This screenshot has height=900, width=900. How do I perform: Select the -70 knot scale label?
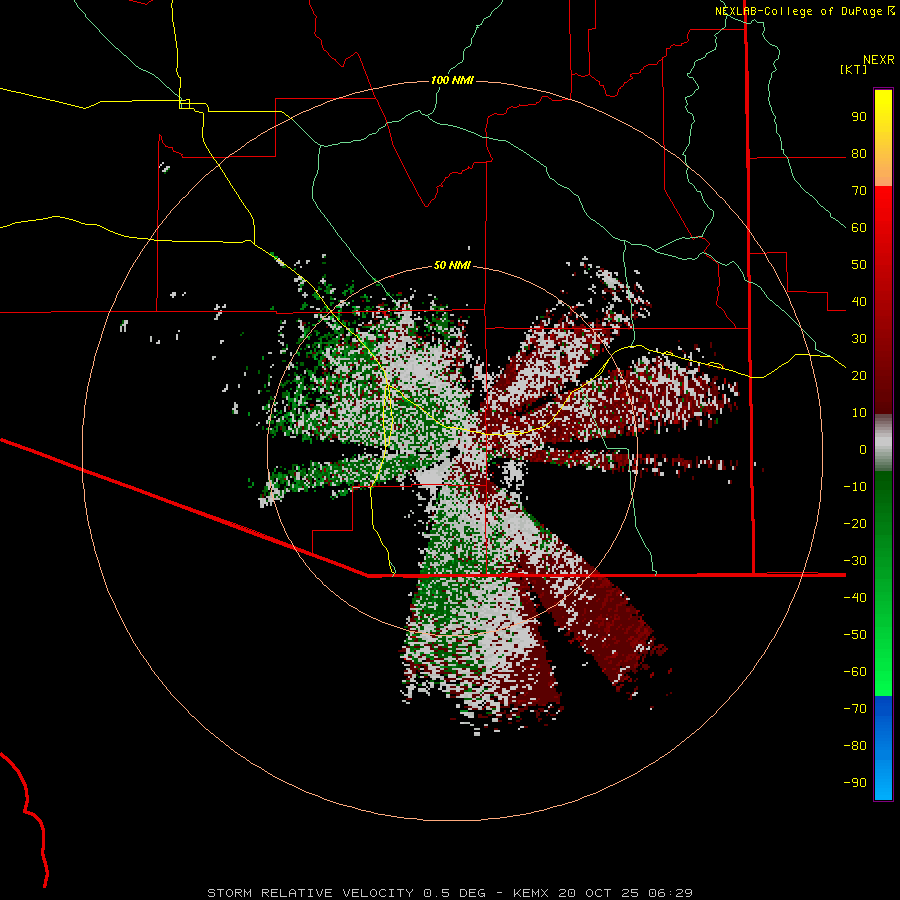[x=855, y=709]
